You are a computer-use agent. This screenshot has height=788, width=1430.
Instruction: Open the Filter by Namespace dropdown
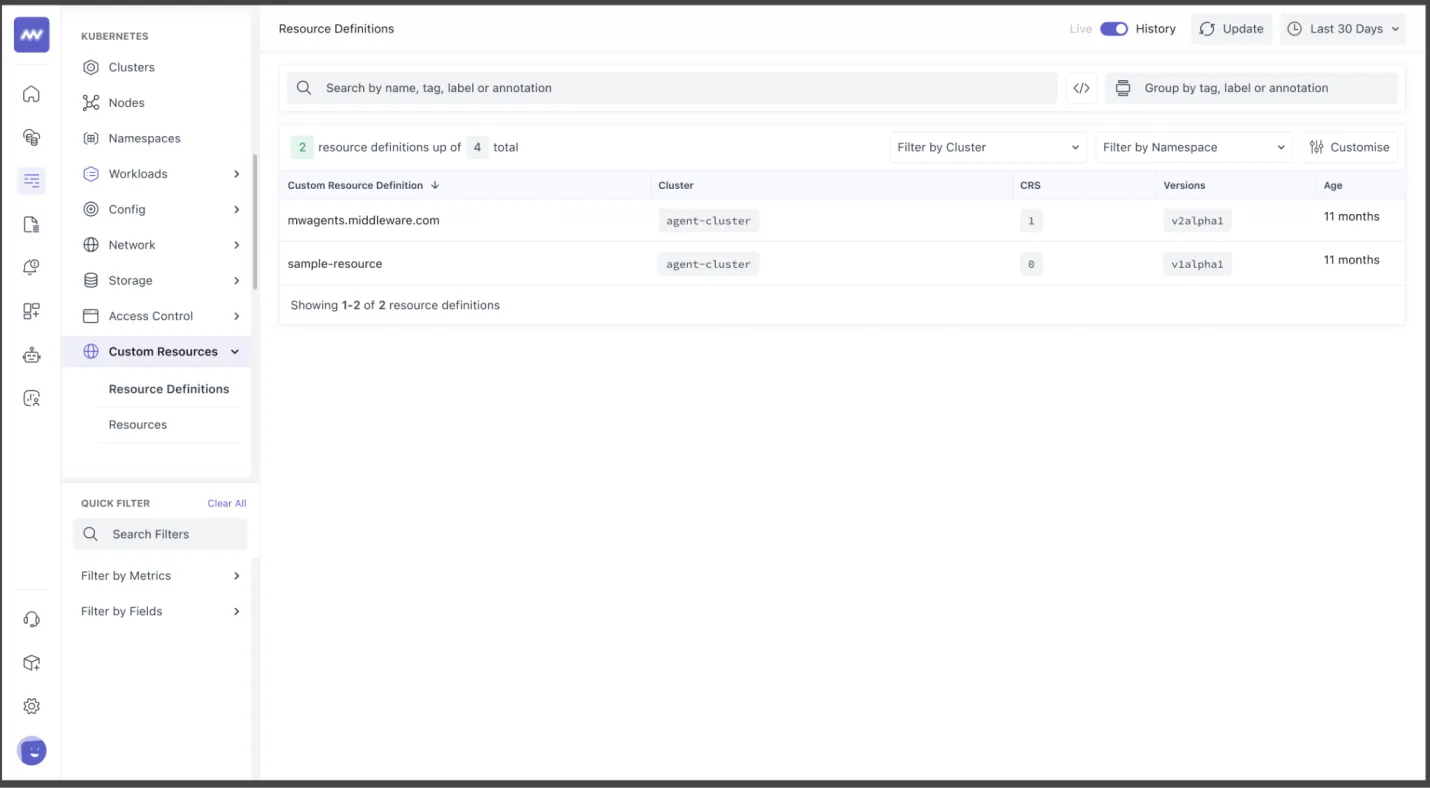pos(1194,147)
